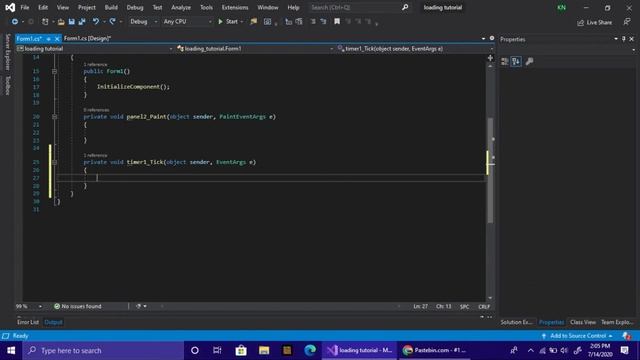Pin the Form1.cs tab

pyautogui.click(x=49, y=39)
